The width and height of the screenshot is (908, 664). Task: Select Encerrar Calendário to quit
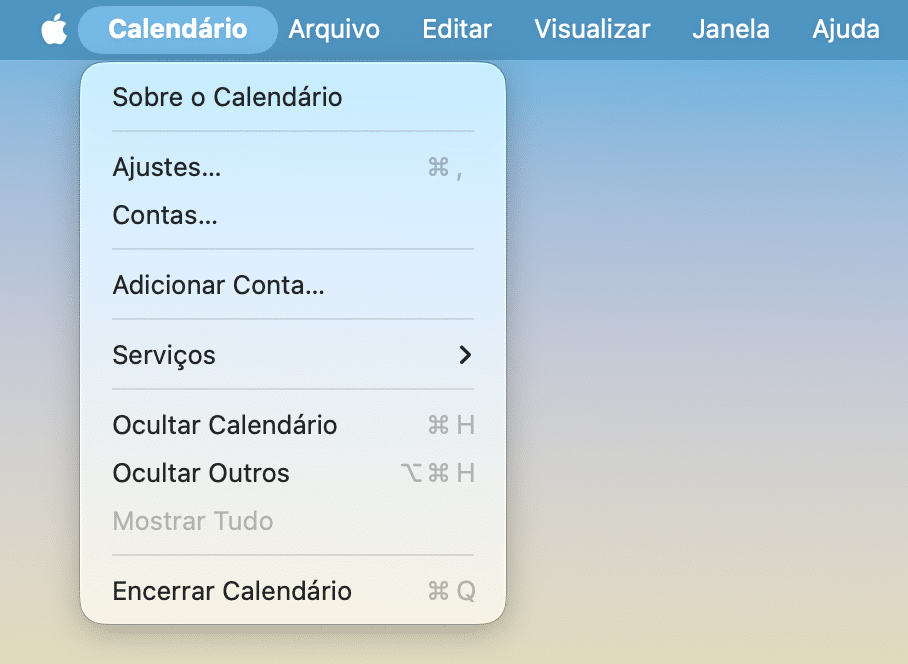pyautogui.click(x=231, y=591)
